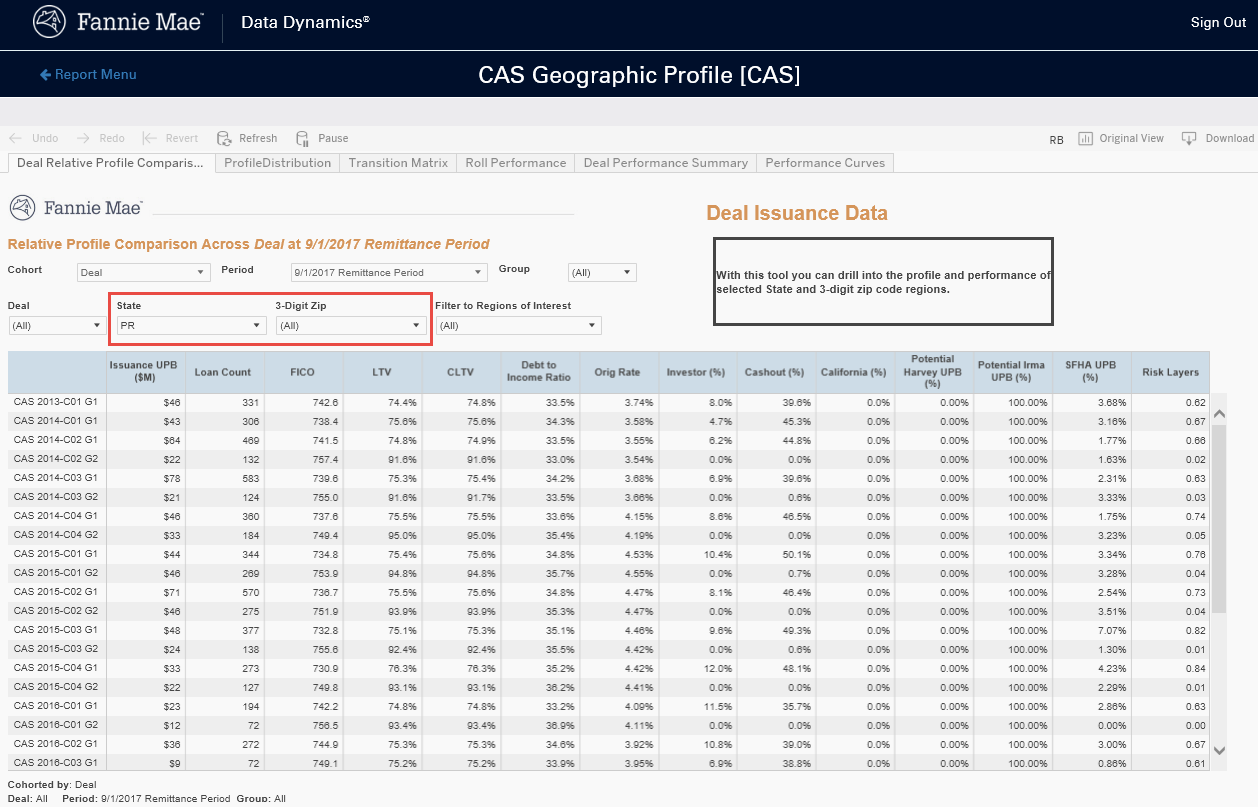Go back to Report Menu

[x=88, y=75]
